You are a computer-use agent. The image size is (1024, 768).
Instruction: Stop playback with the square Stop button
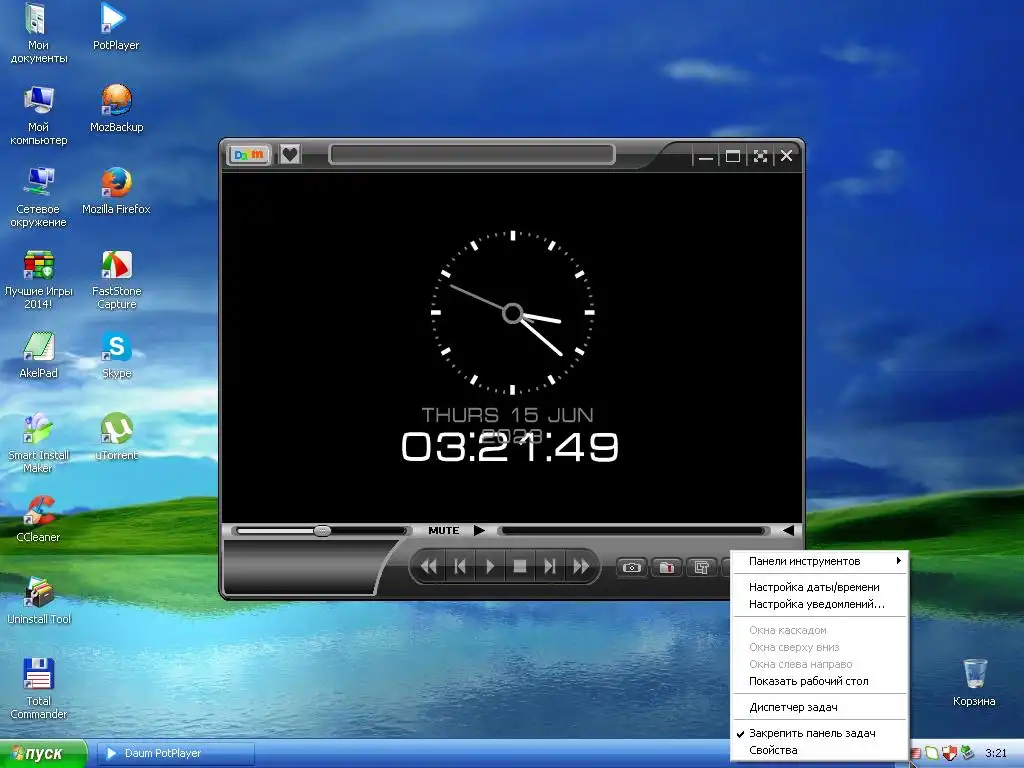tap(520, 566)
